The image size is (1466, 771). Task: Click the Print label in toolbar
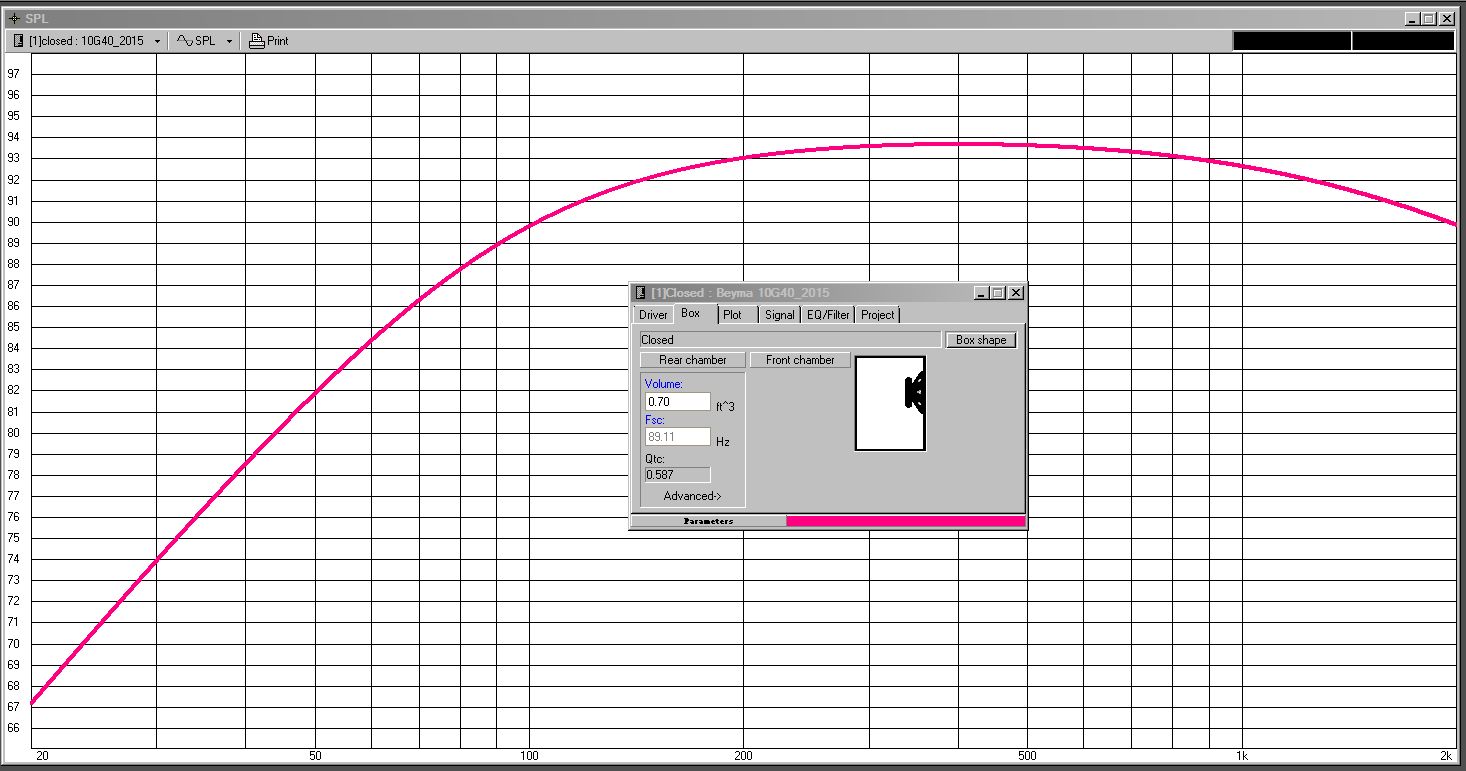(278, 41)
